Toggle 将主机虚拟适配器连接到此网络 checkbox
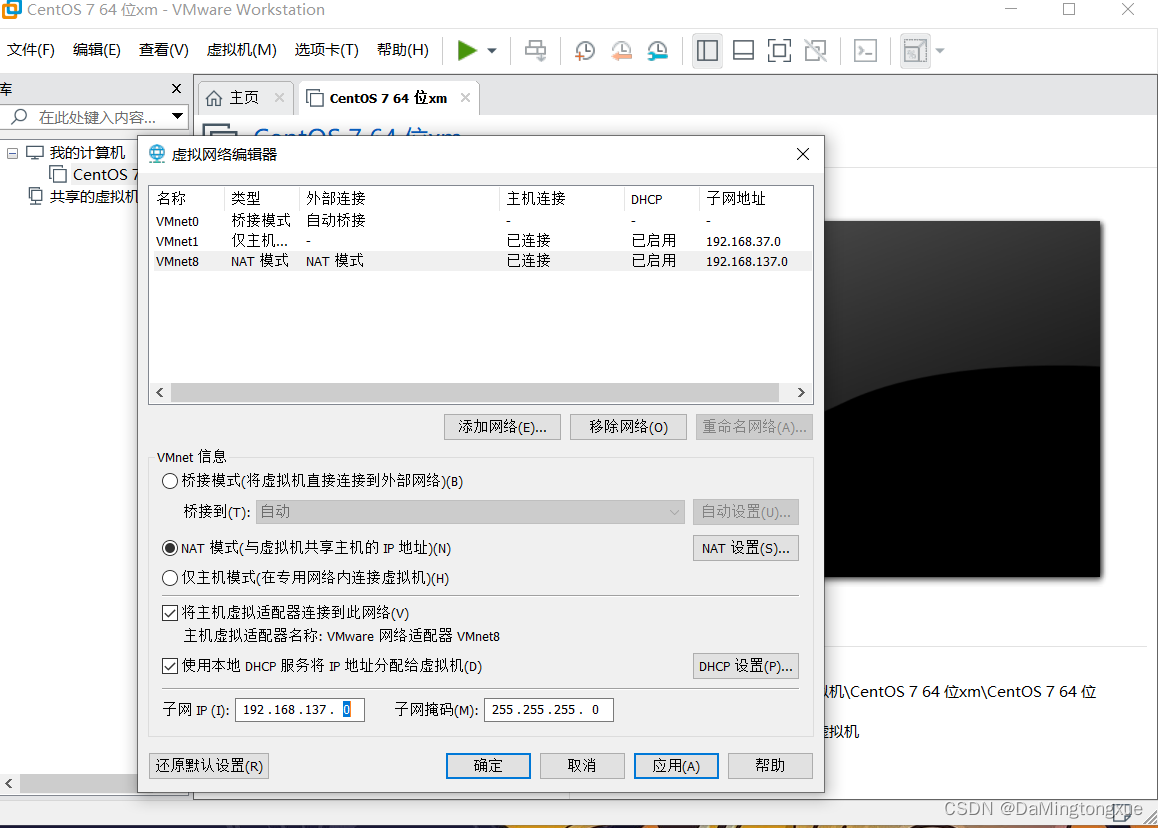The width and height of the screenshot is (1158, 828). coord(170,613)
